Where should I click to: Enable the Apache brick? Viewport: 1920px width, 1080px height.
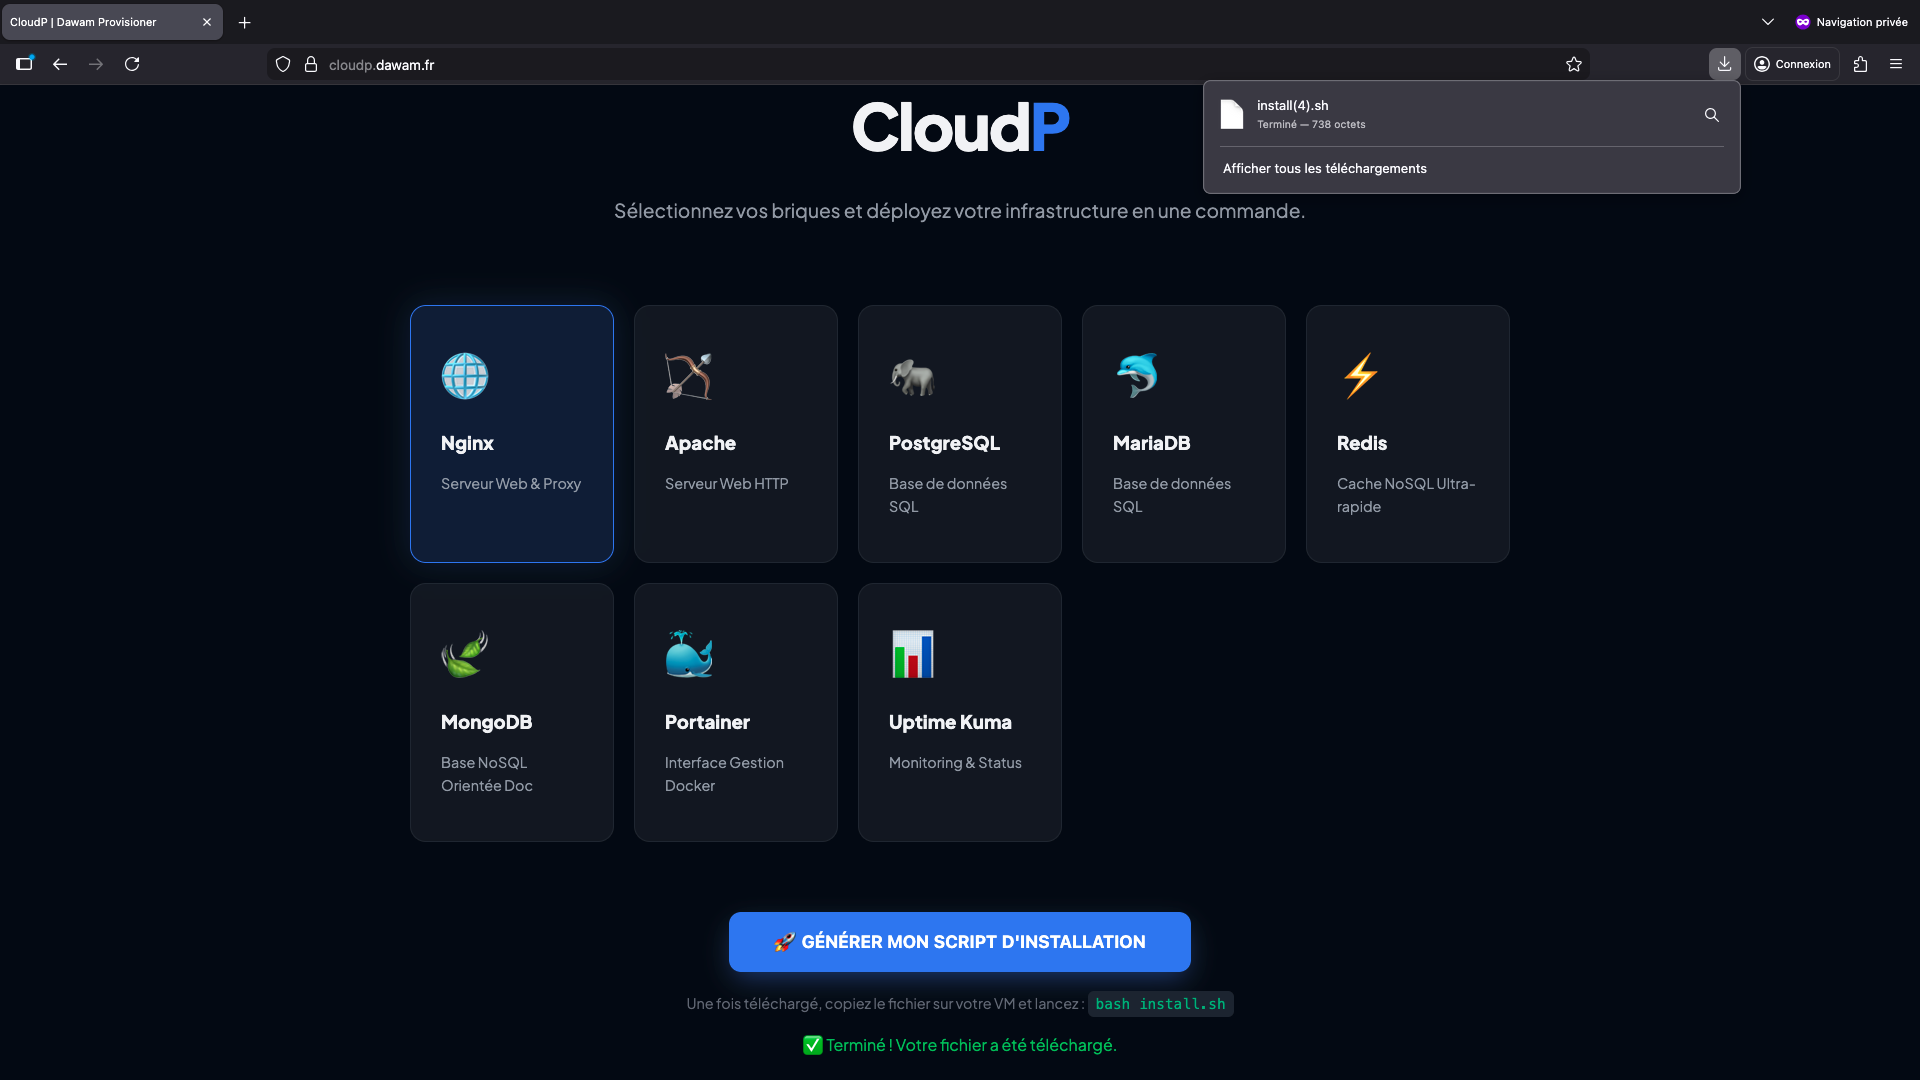point(735,433)
